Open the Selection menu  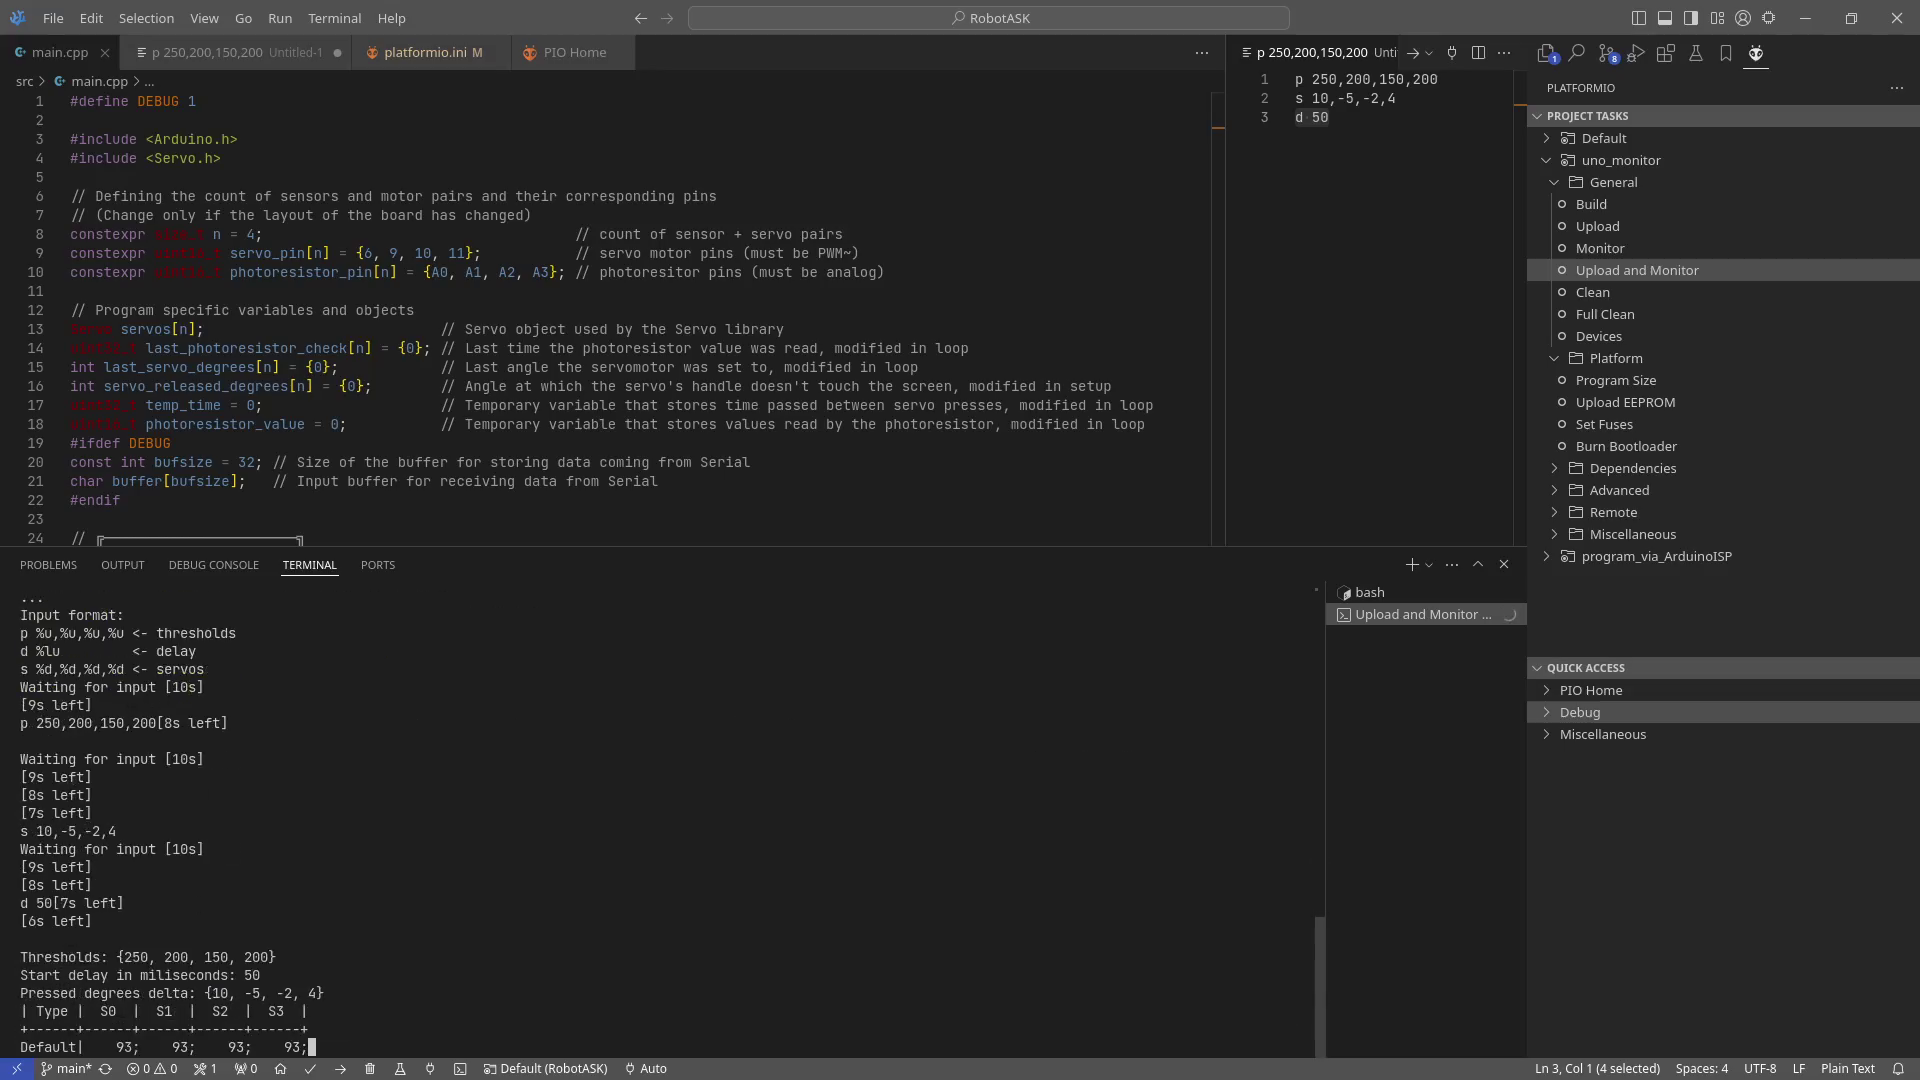coord(146,18)
